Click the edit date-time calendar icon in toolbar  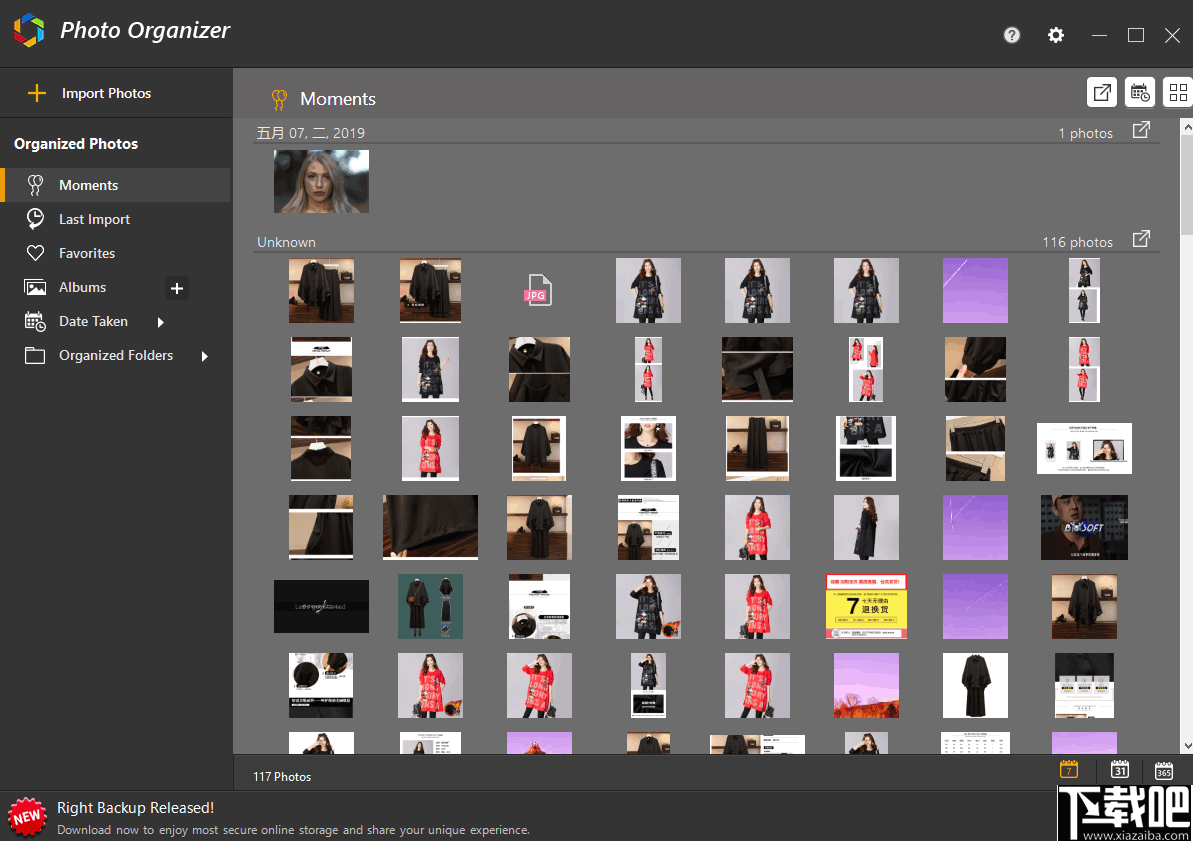[1140, 92]
